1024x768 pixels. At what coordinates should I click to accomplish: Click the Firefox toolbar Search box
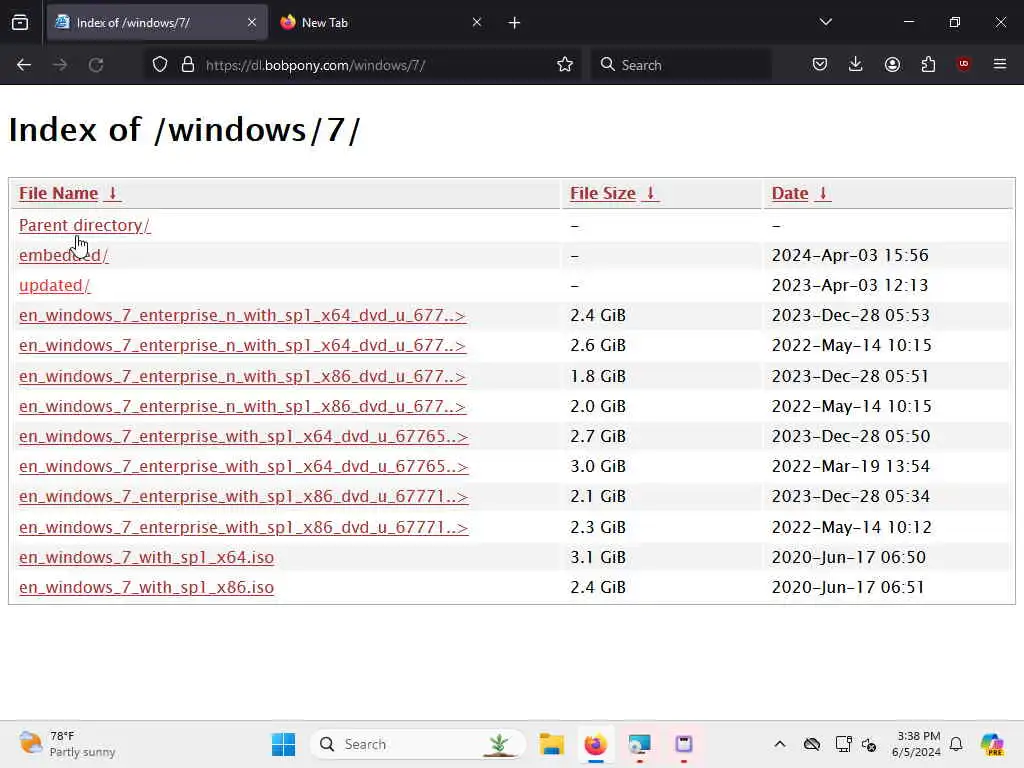681,65
